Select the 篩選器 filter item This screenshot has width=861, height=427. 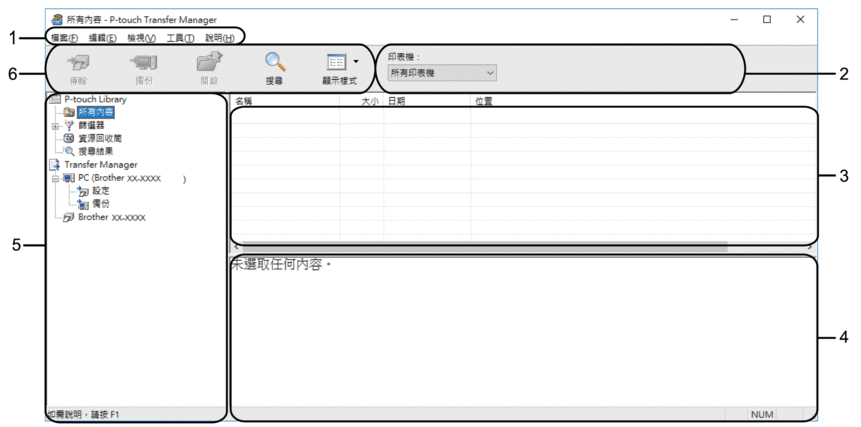(91, 126)
